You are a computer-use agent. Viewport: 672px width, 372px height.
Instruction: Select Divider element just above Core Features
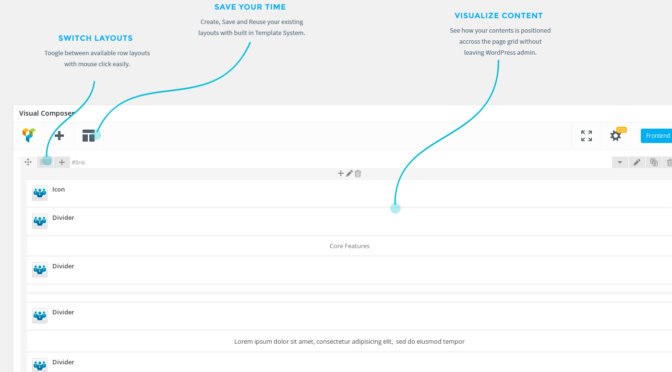pos(349,222)
